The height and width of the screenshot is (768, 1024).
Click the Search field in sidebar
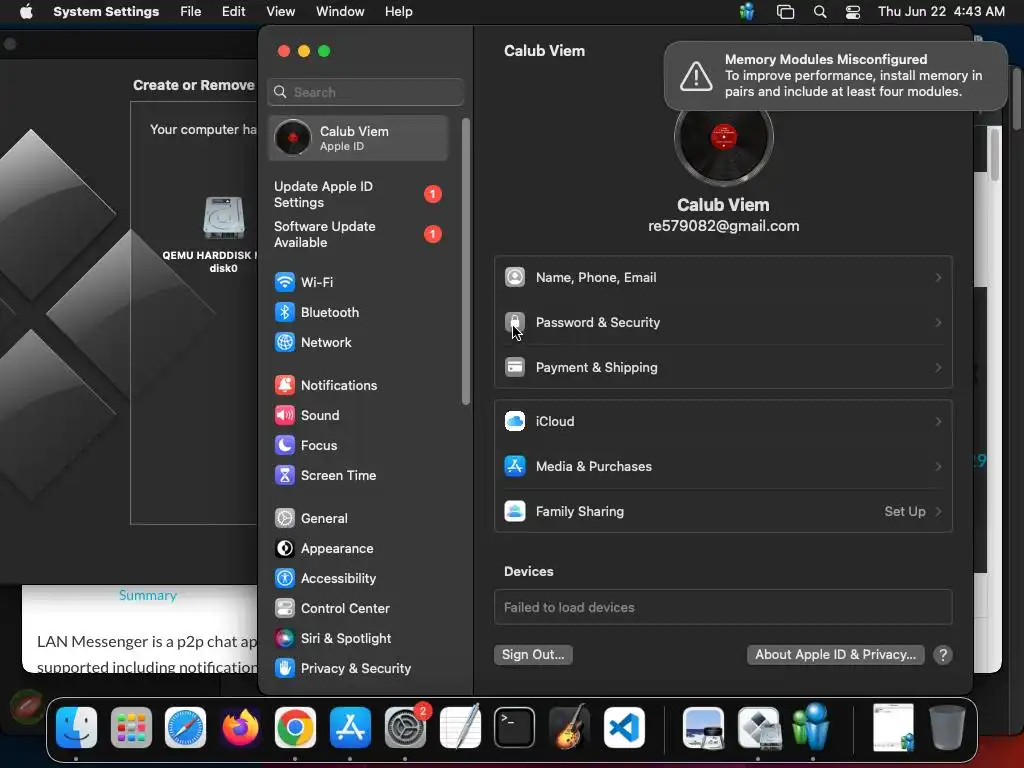[366, 92]
